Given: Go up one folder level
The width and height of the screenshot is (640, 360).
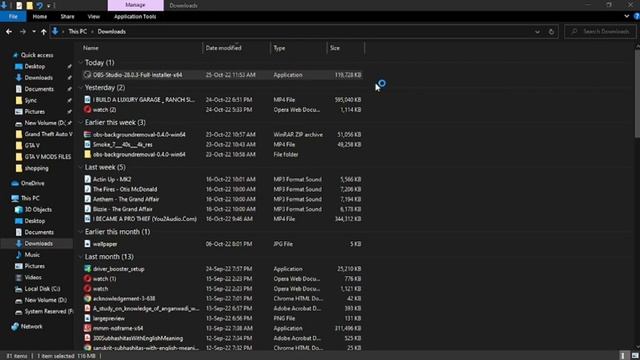Looking at the screenshot, I should click(x=43, y=31).
